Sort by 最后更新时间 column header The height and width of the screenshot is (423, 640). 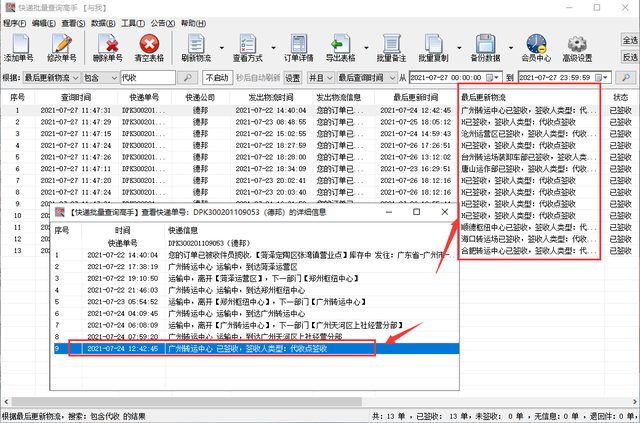(x=416, y=98)
